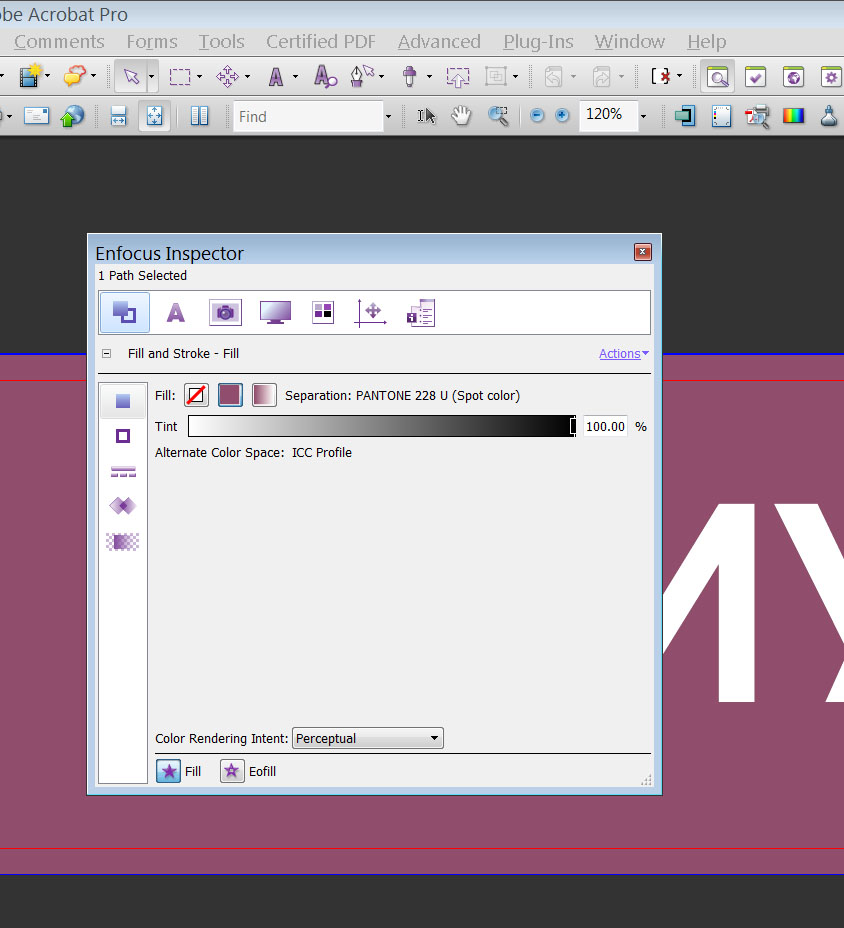Toggle the Eofill star button

click(232, 771)
